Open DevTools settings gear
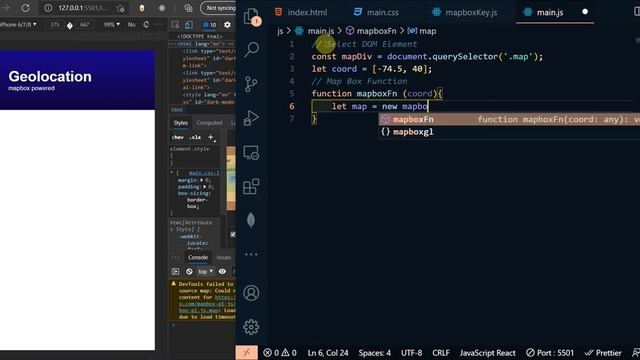Image resolution: width=640 pixels, height=360 pixels. pos(227,25)
